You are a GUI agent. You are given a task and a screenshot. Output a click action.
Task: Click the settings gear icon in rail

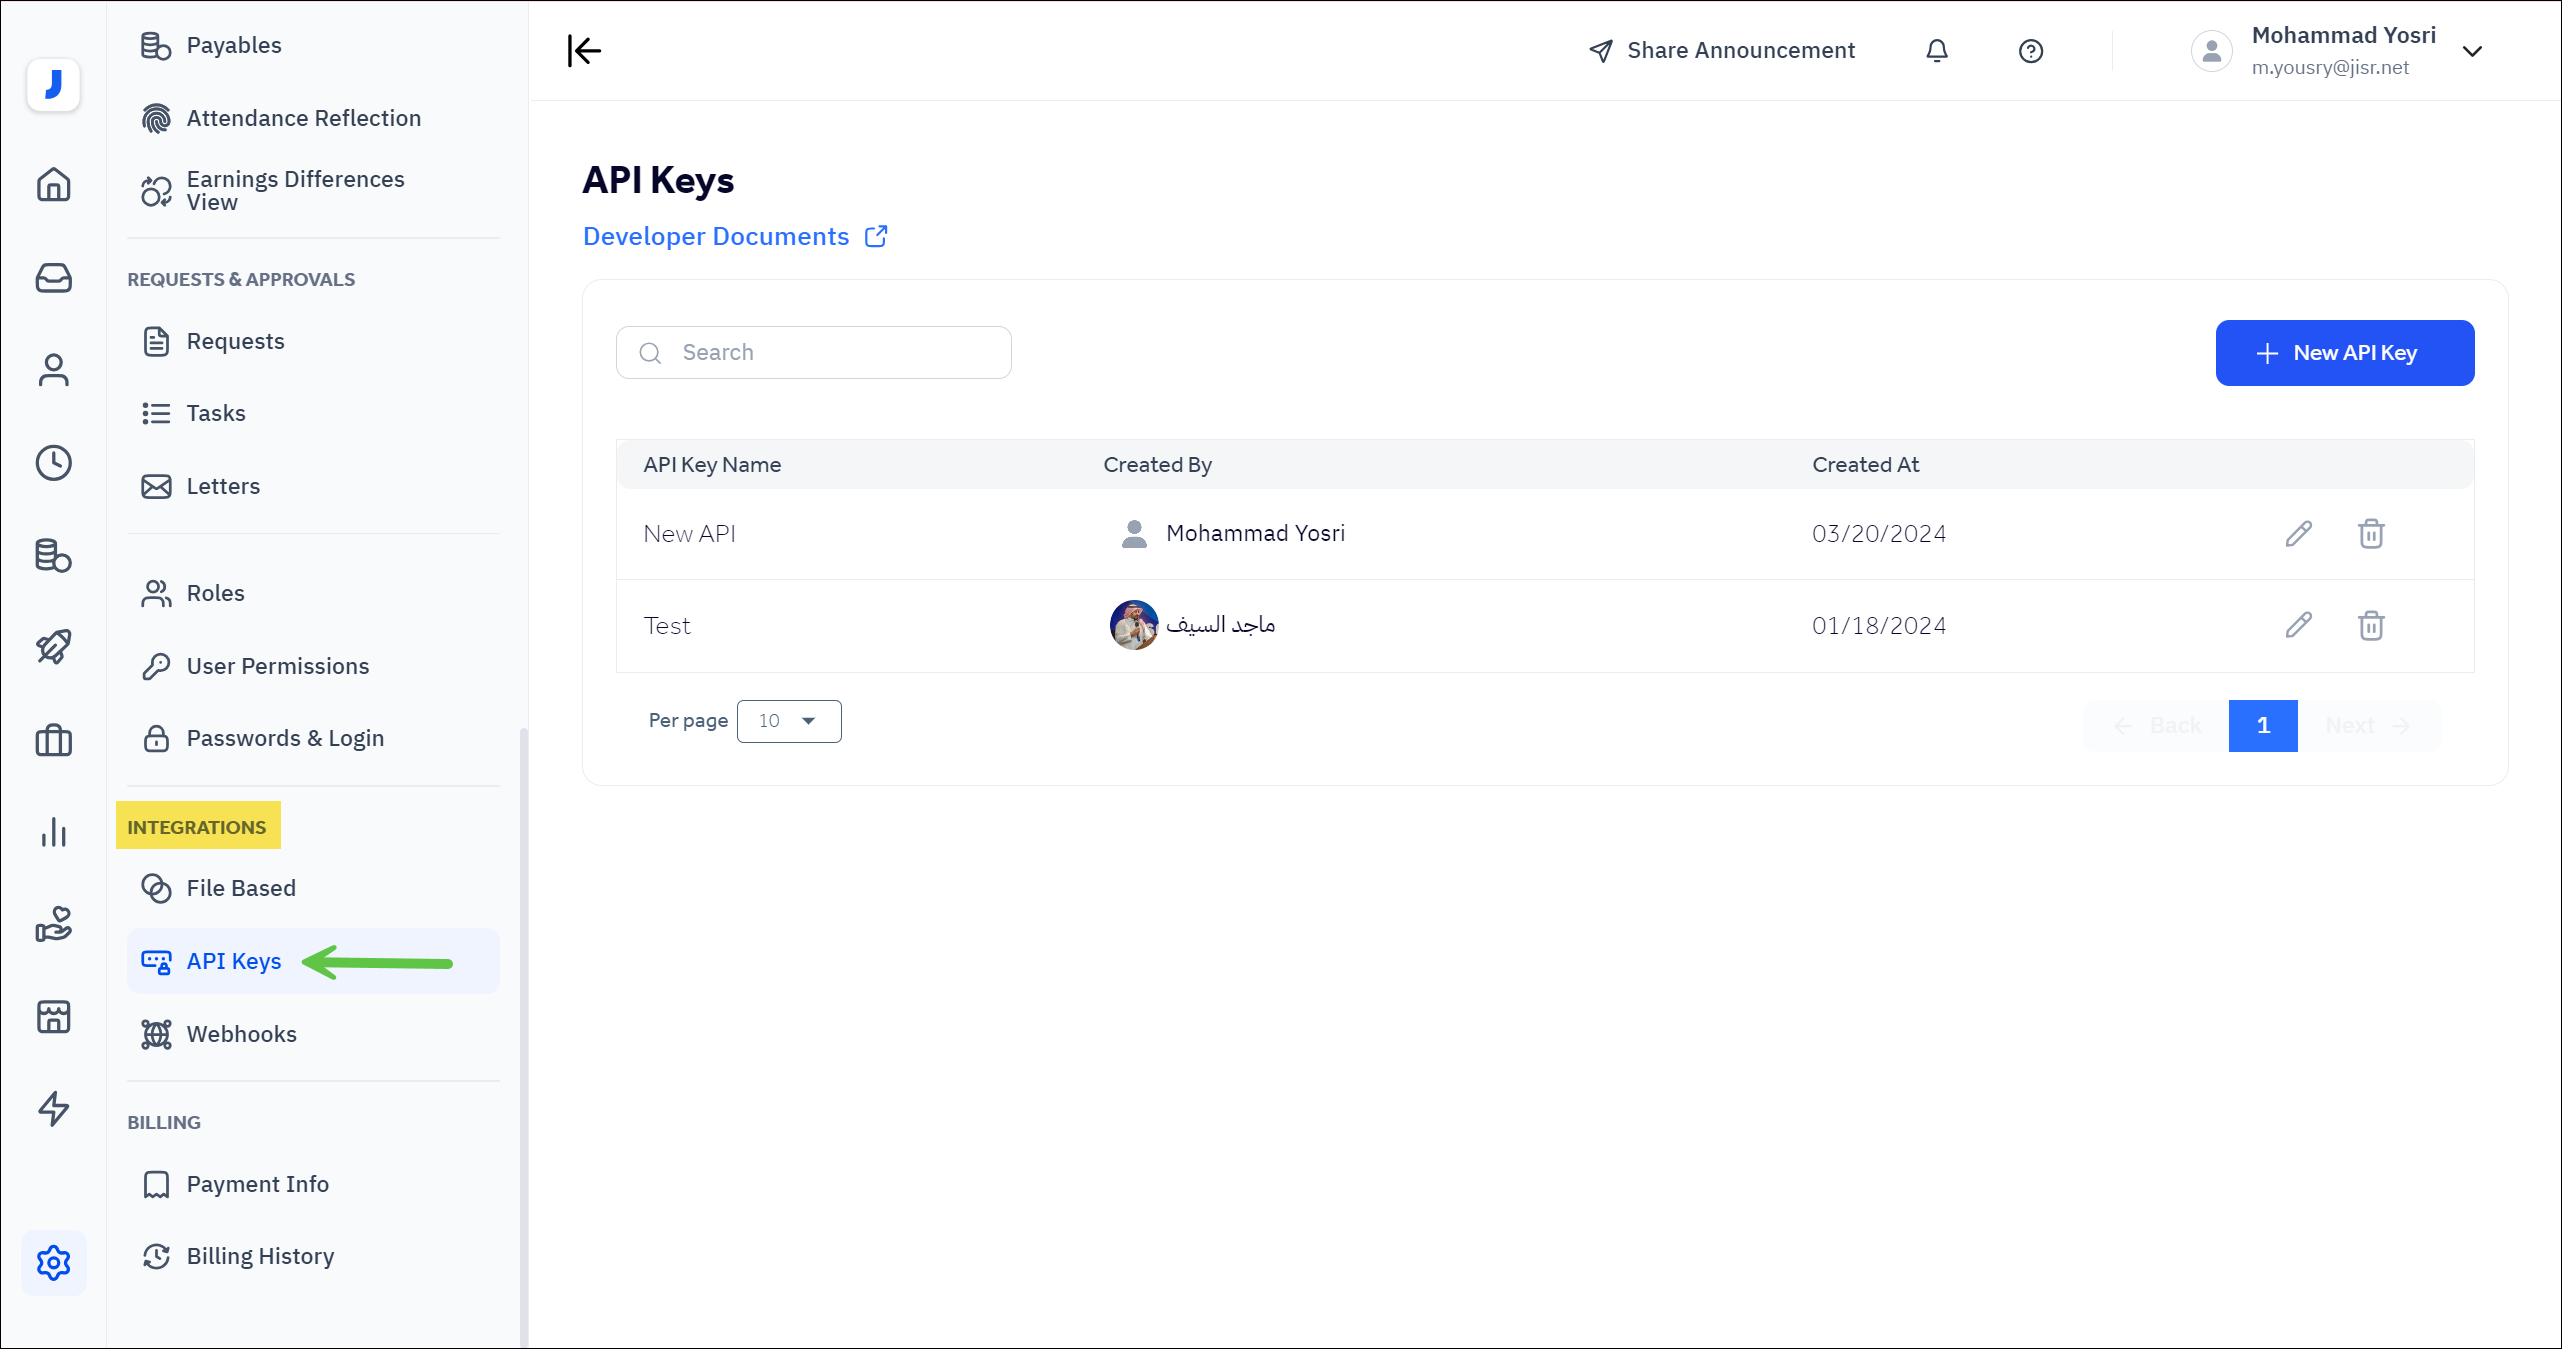click(x=54, y=1263)
